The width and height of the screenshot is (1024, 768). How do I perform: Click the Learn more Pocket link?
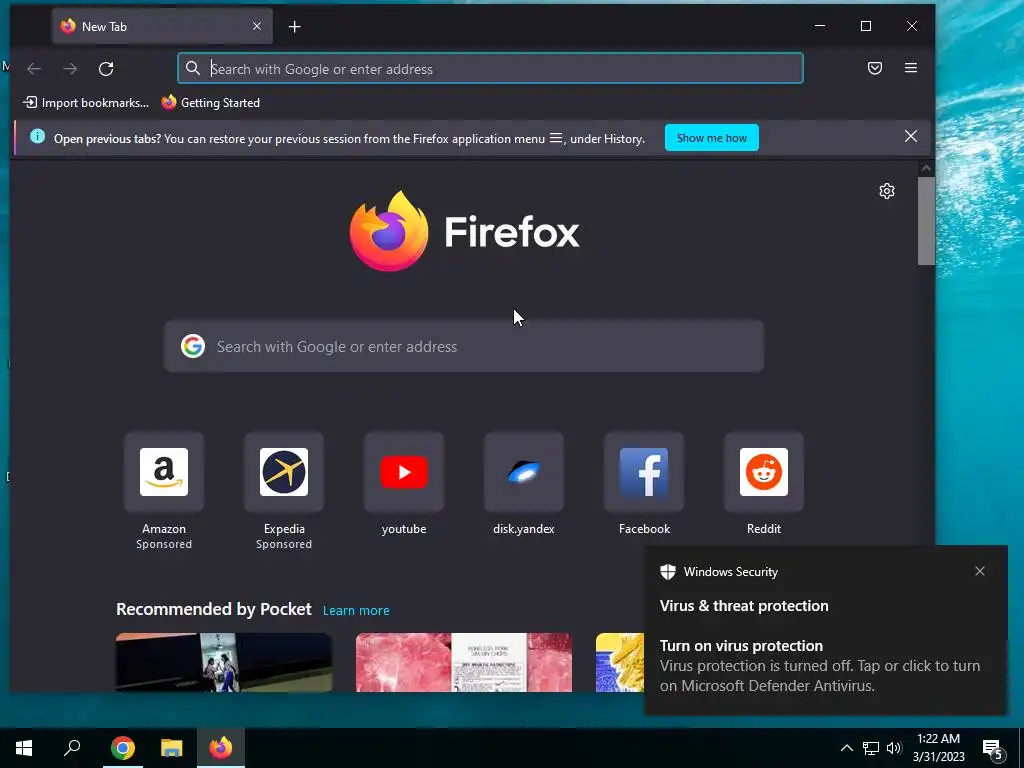point(356,611)
